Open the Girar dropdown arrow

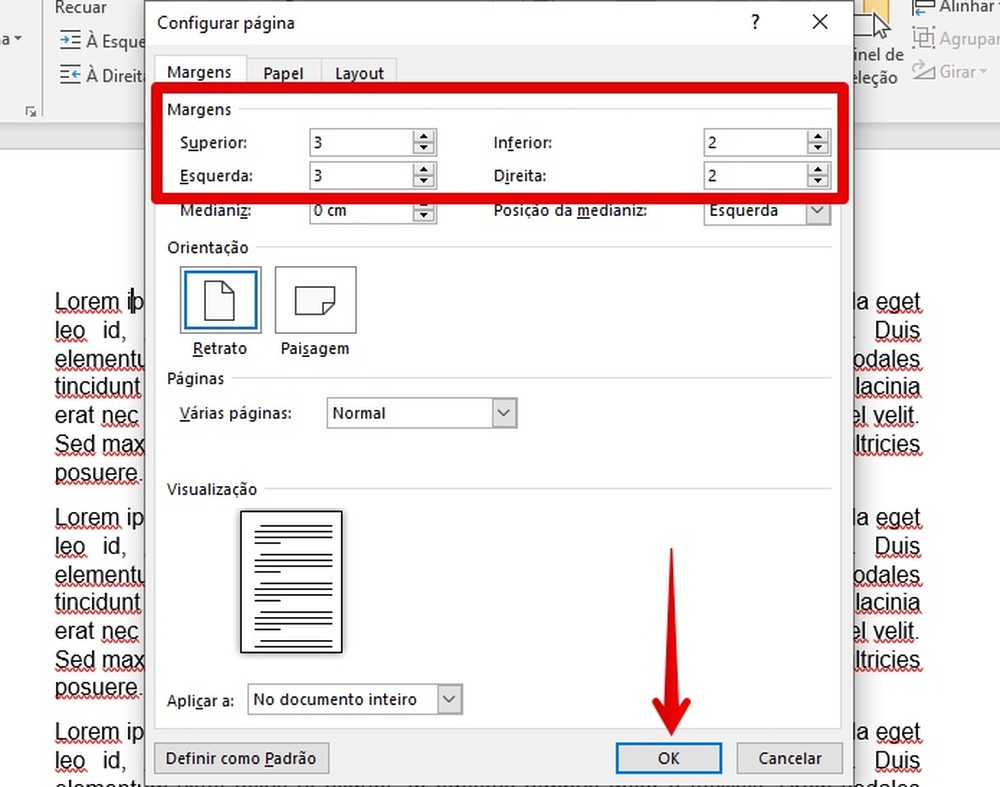(983, 71)
